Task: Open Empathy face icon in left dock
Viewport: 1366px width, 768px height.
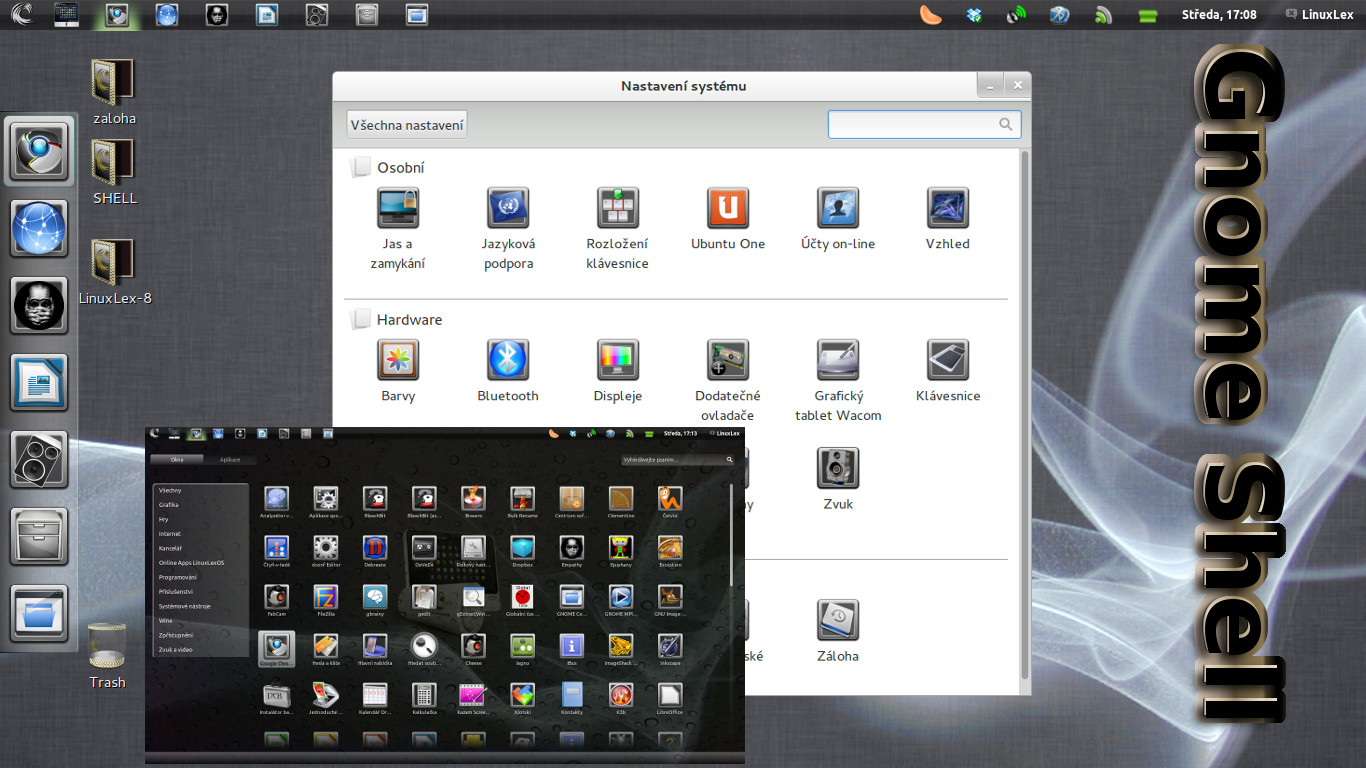Action: tap(40, 305)
